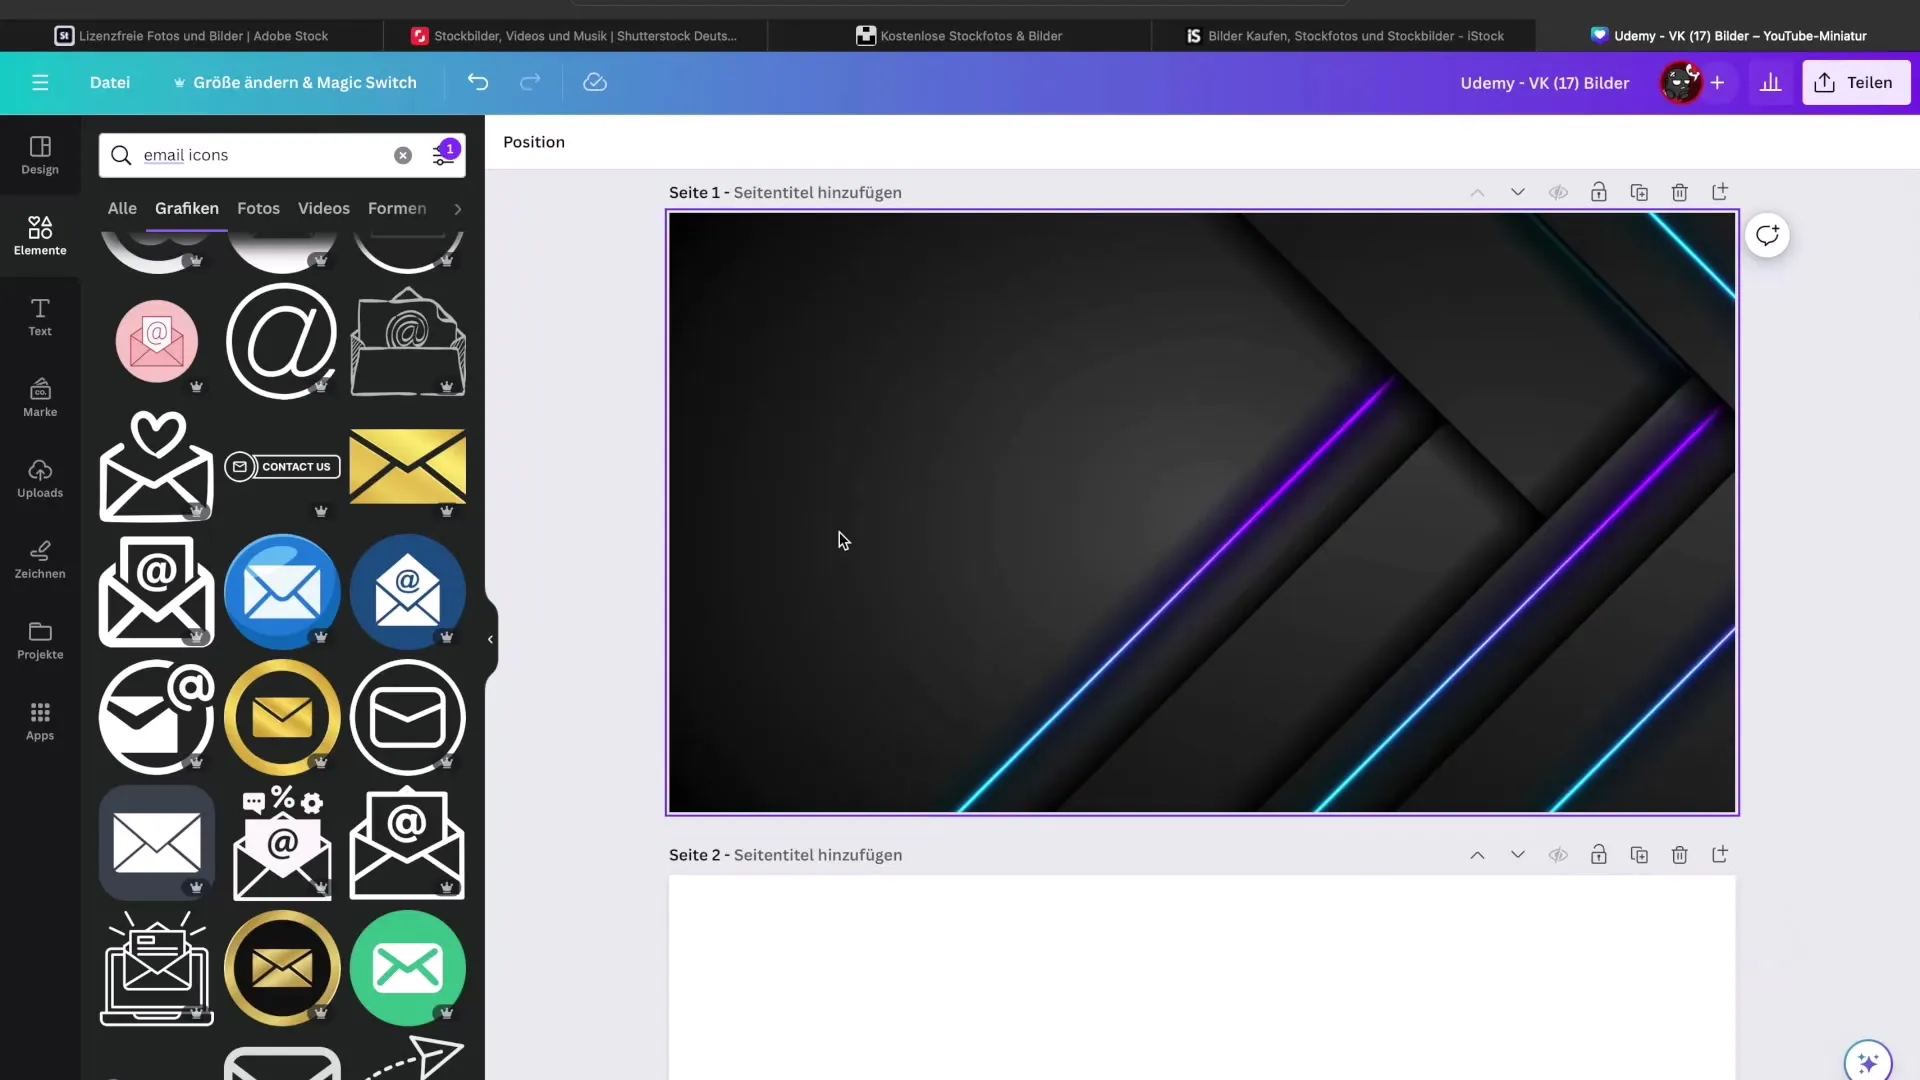Move Seite 1 down with chevron

click(1517, 192)
